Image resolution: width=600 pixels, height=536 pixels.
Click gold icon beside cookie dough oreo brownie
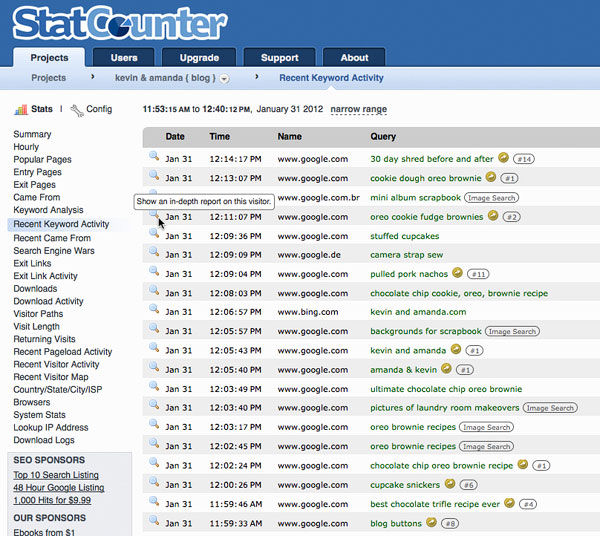[x=491, y=177]
